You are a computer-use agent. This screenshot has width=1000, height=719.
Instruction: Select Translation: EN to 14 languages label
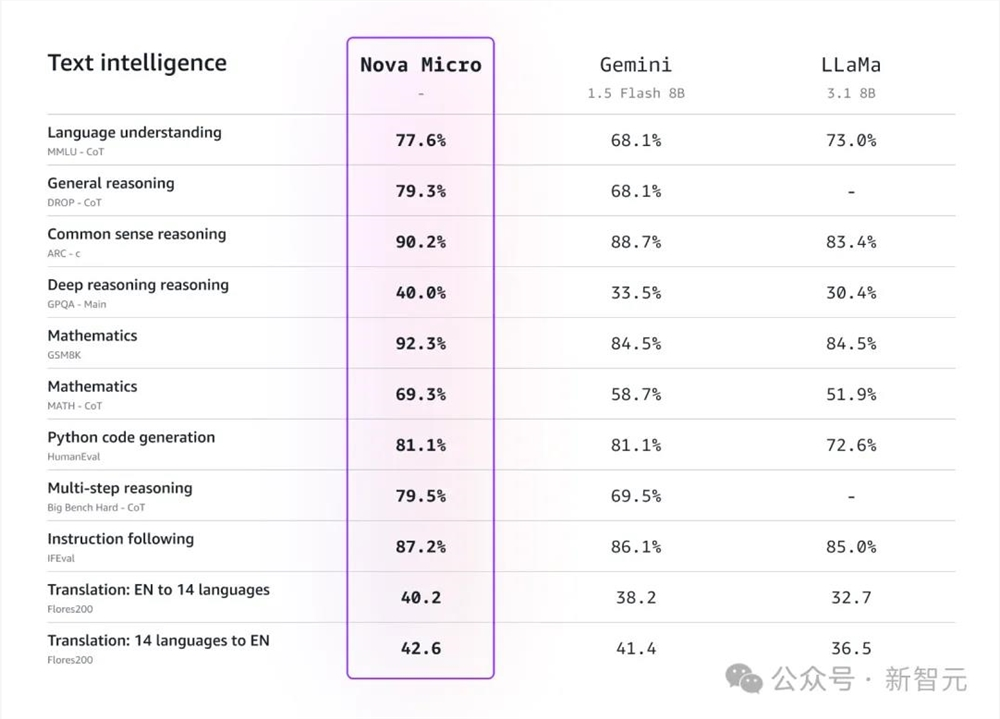coord(159,590)
